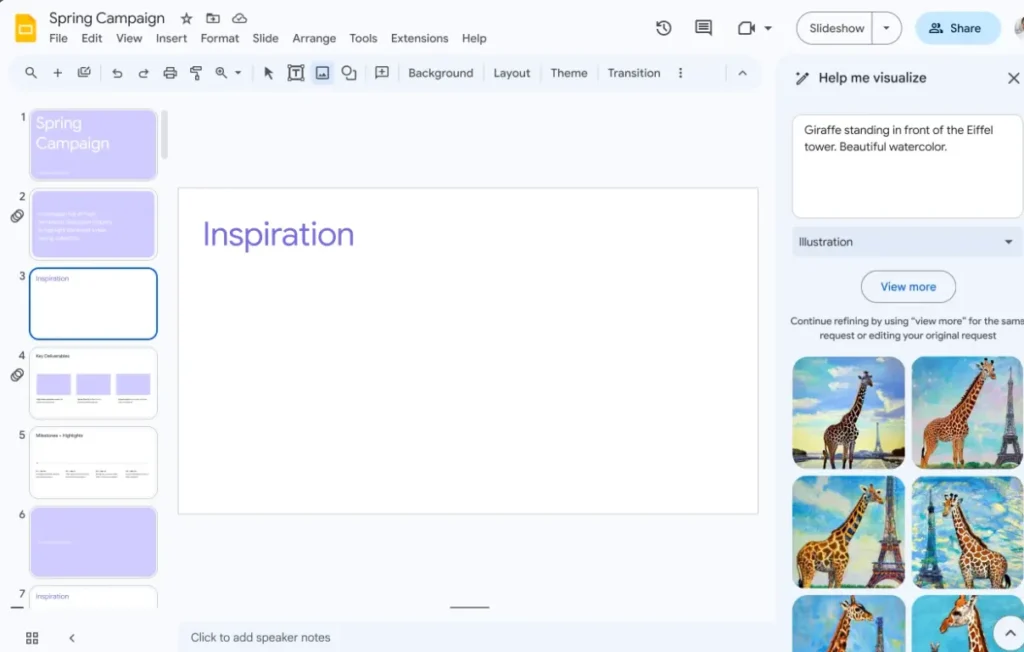Start a video call with camera icon
Viewport: 1024px width, 652px height.
click(746, 28)
